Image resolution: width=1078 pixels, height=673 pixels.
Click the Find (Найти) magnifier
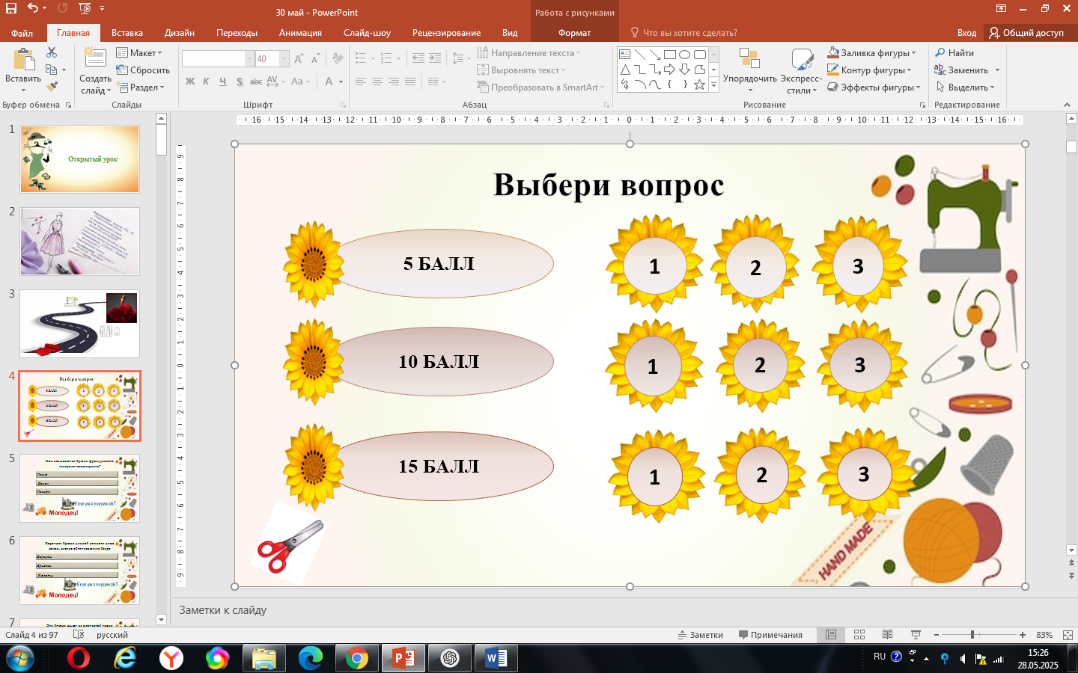[954, 53]
